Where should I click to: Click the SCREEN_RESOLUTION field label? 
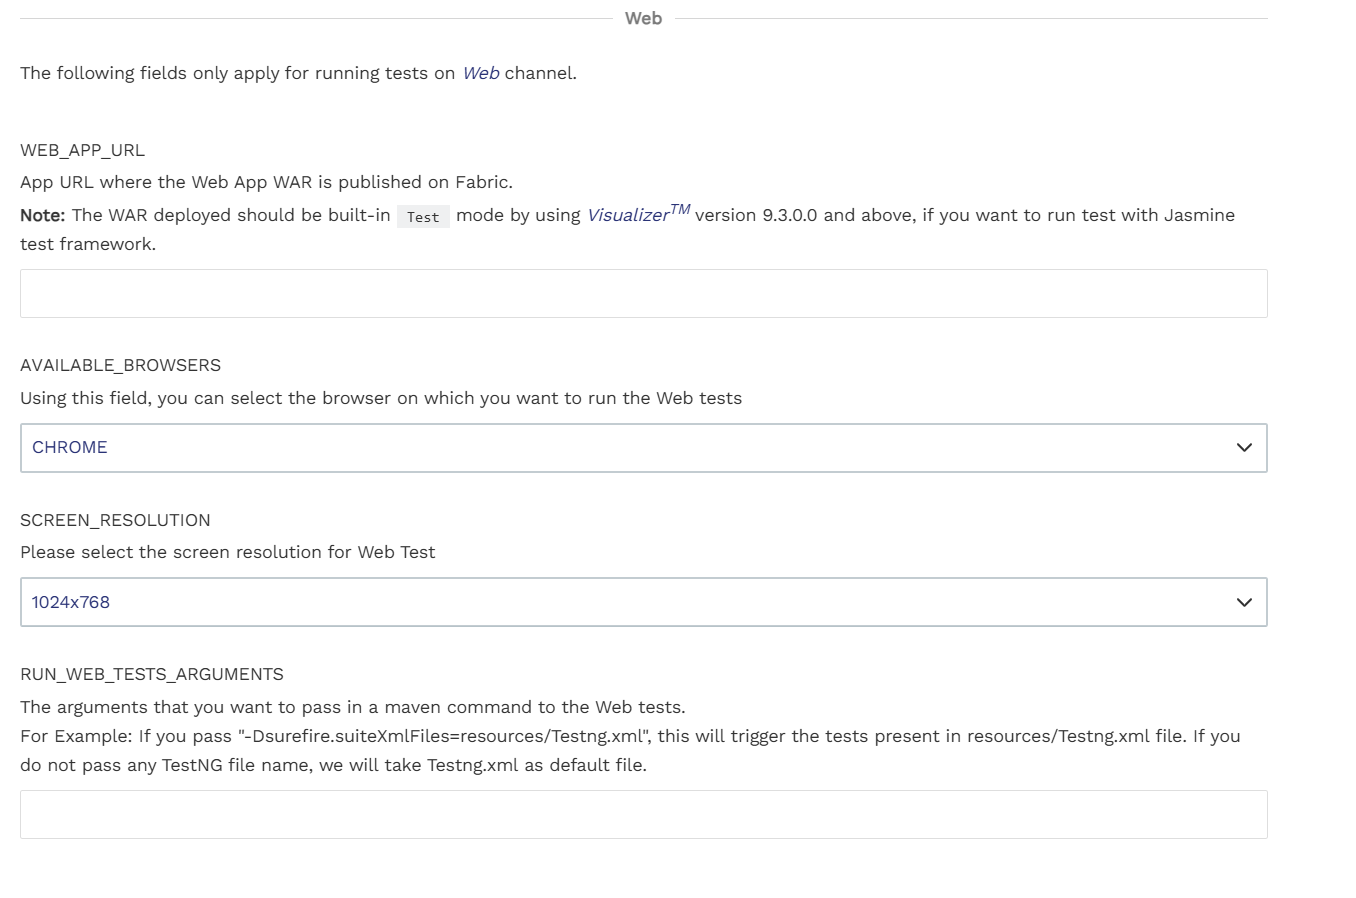coord(115,520)
